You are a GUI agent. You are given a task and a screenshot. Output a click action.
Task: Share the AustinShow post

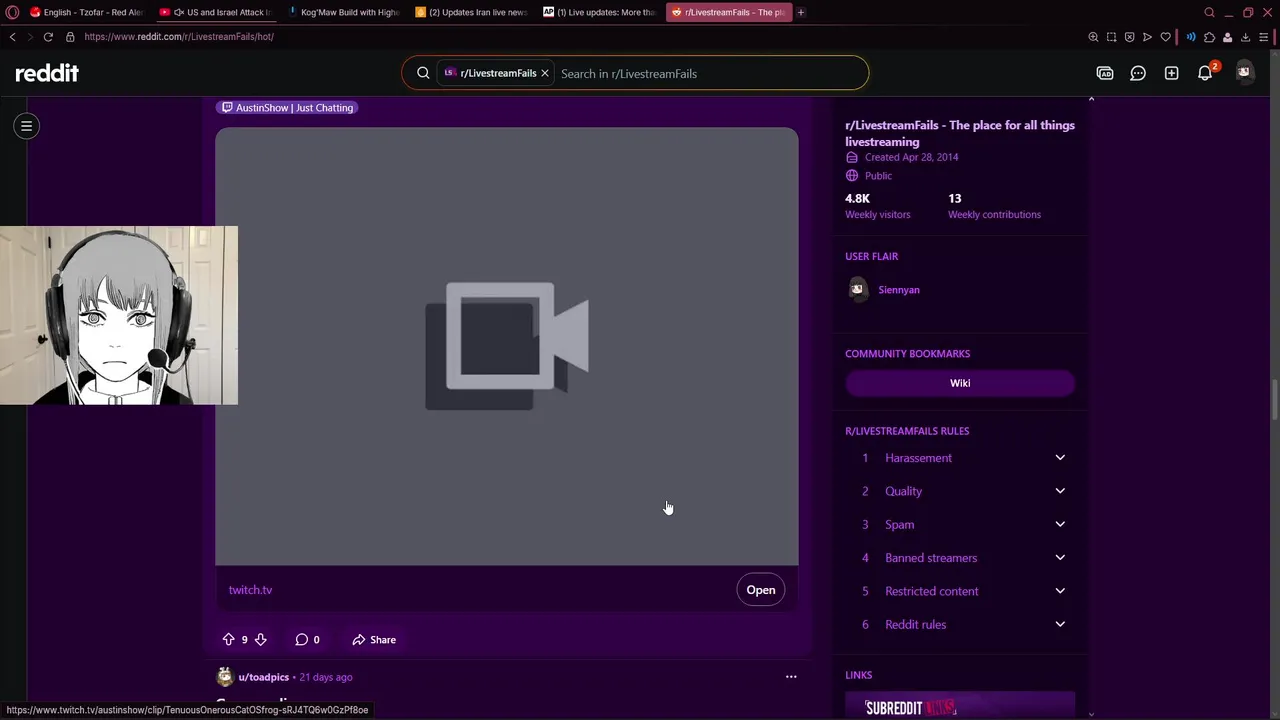374,640
